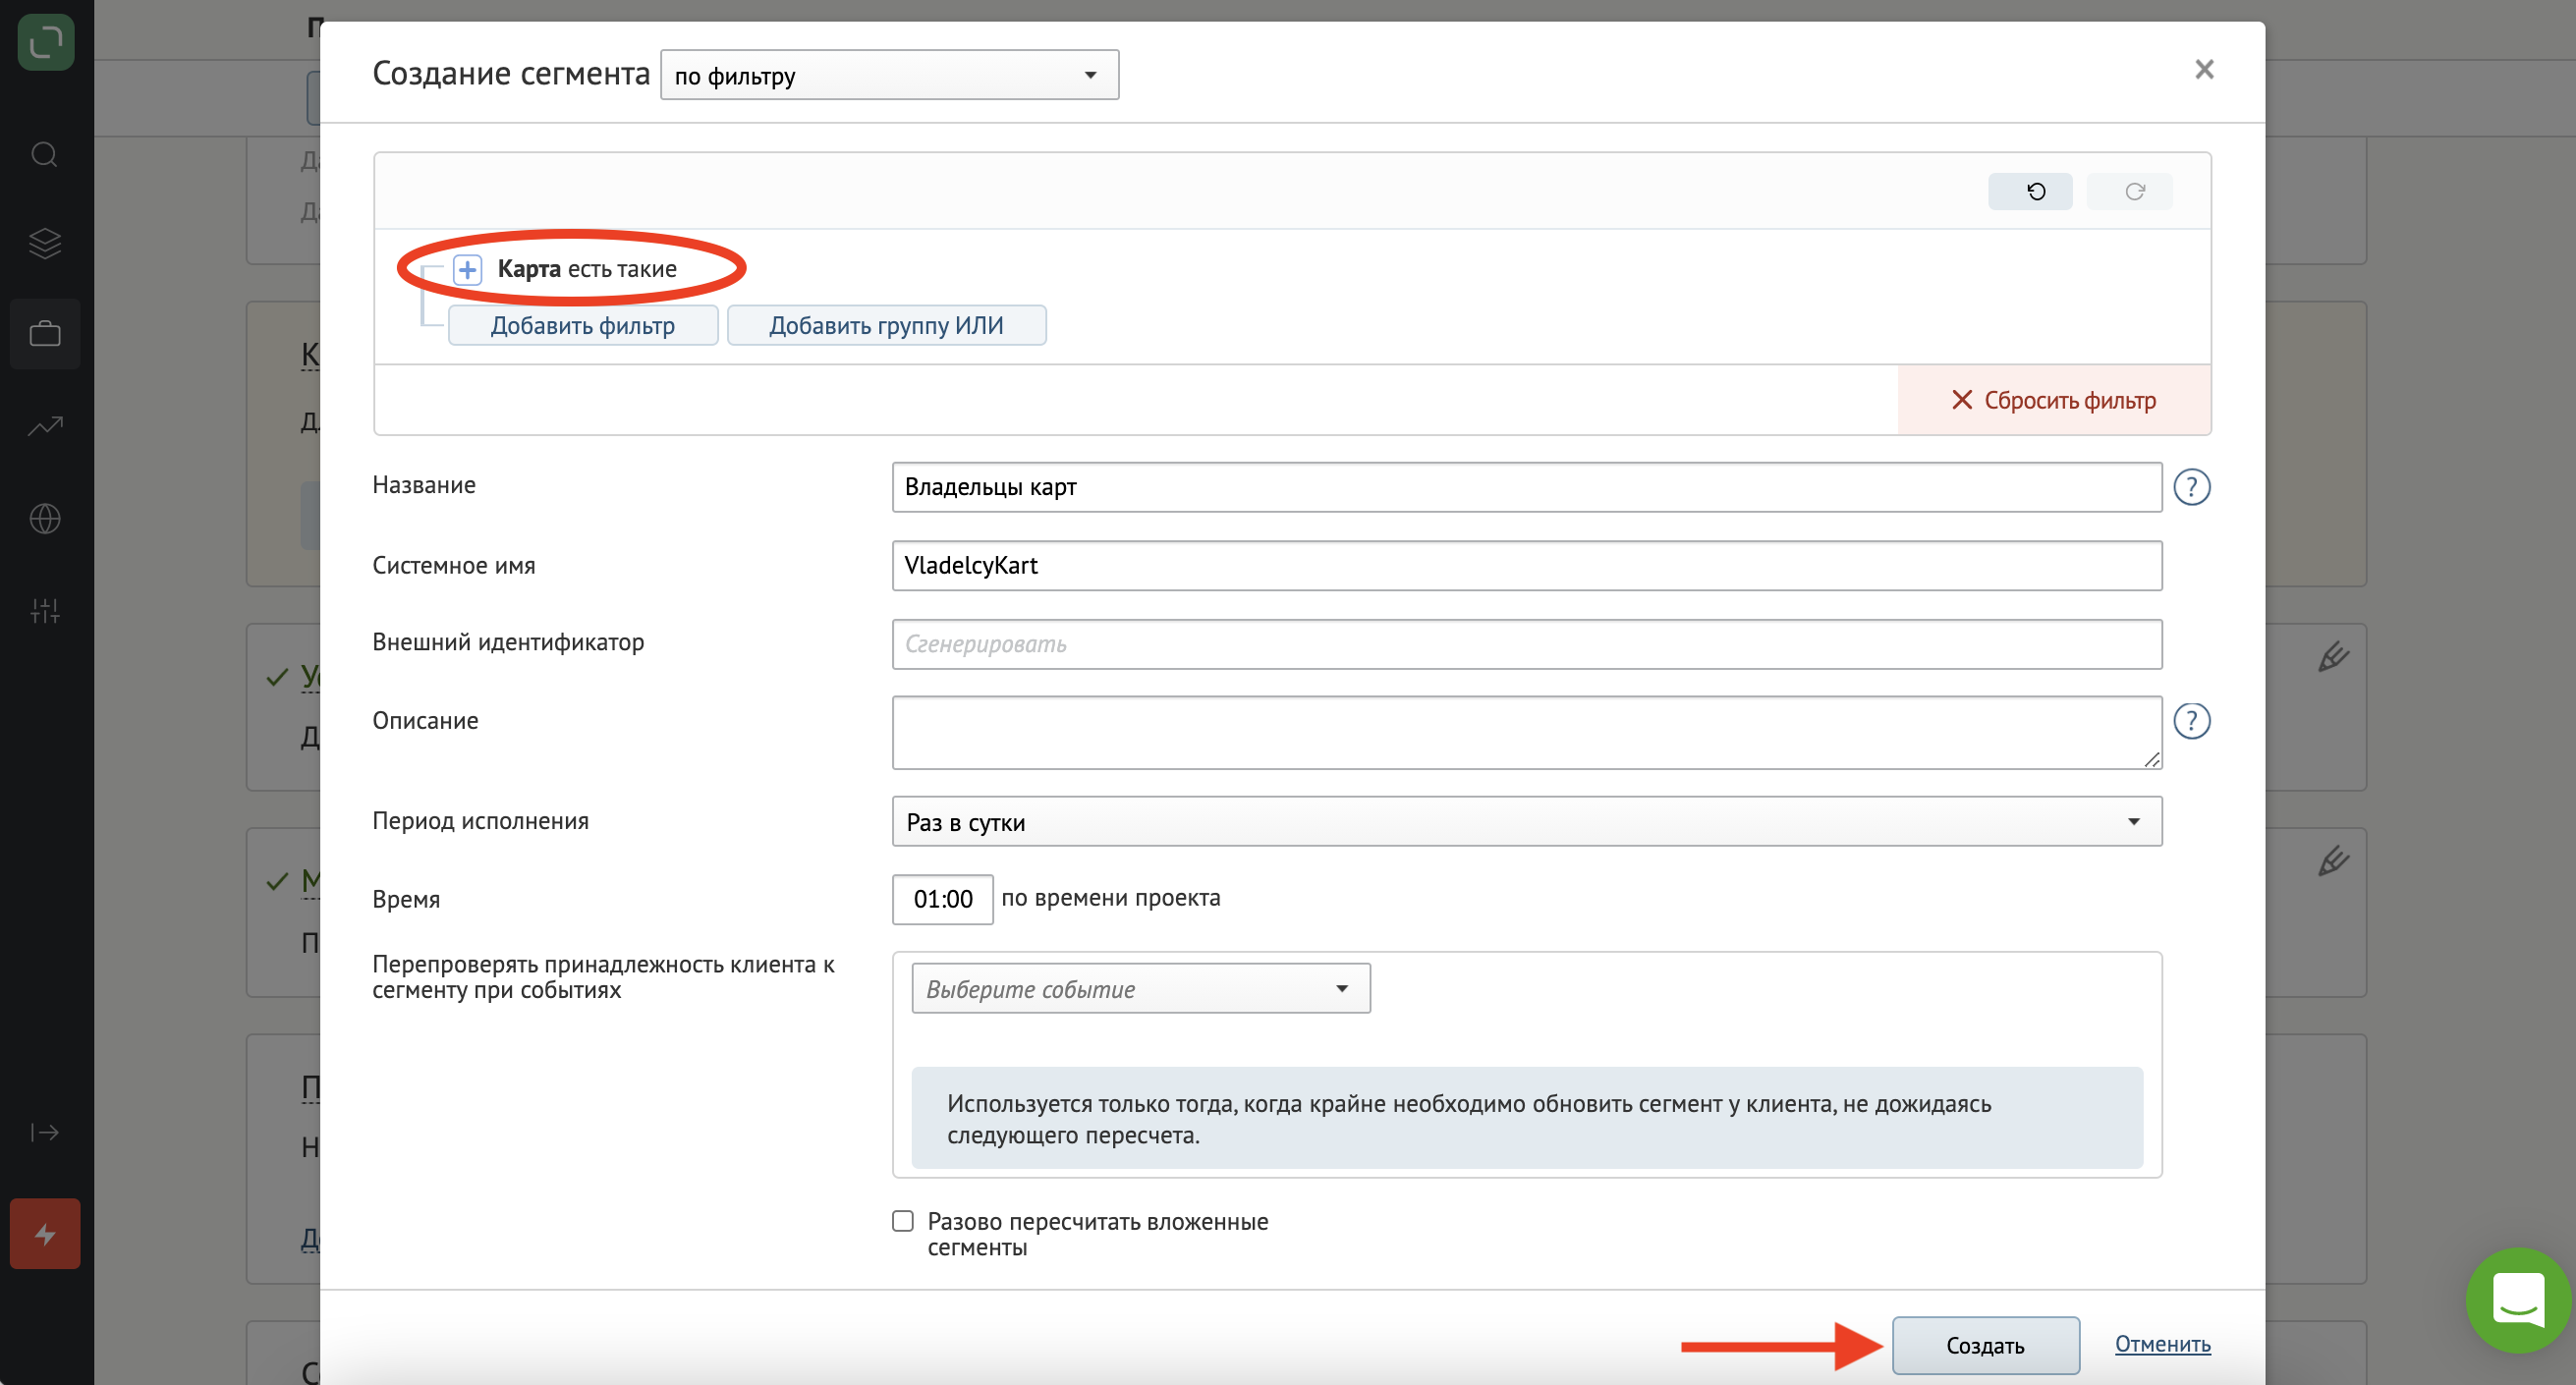Open the analytics trend icon in sidebar
2576x1385 pixels.
tap(45, 427)
